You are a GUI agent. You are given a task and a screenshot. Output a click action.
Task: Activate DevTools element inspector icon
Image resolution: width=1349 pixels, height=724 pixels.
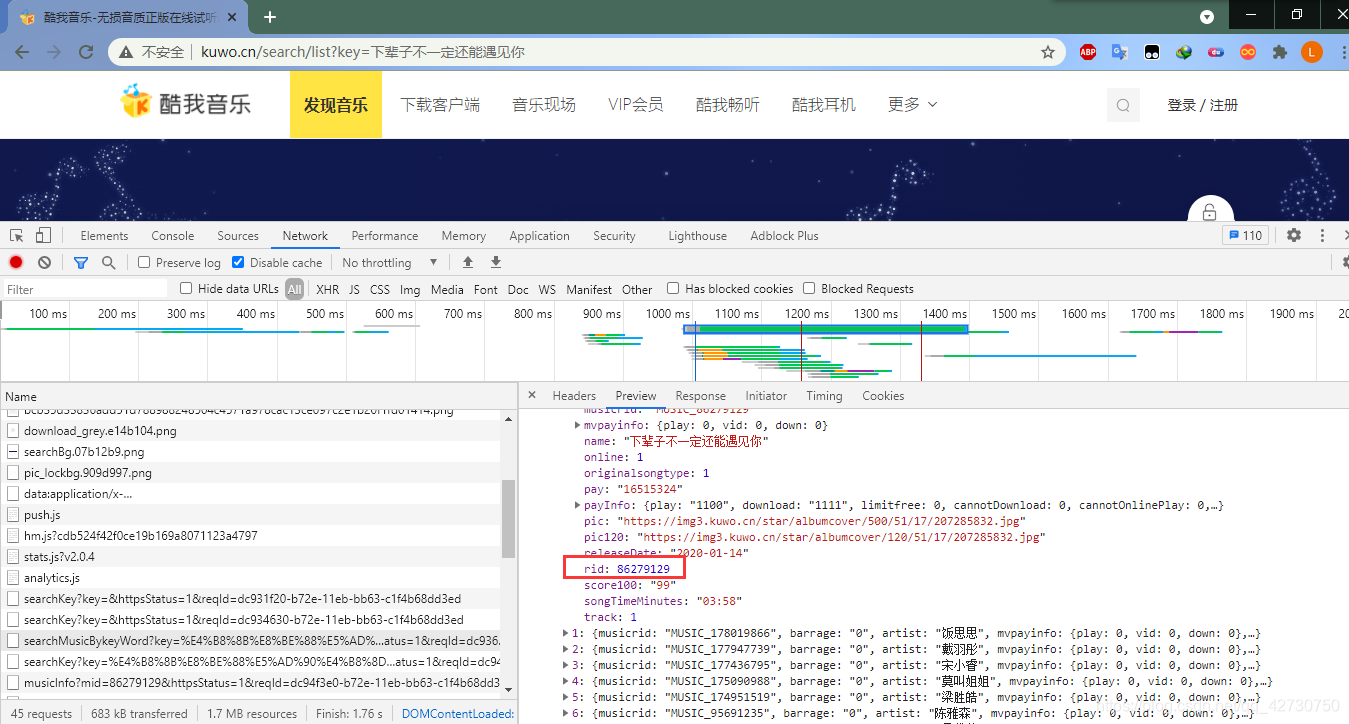coord(17,236)
